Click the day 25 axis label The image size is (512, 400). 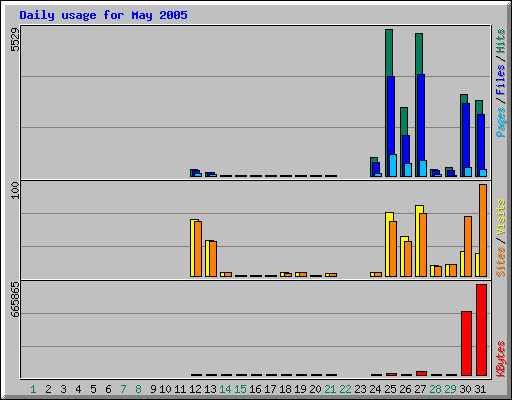click(x=390, y=389)
